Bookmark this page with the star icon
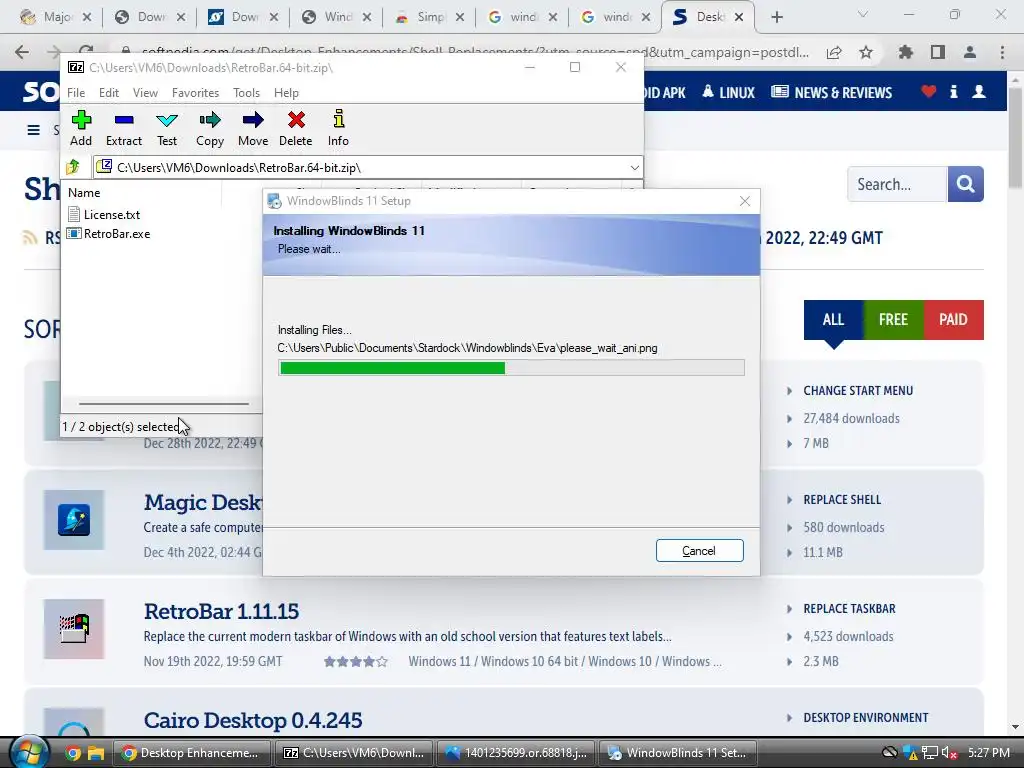Image resolution: width=1024 pixels, height=768 pixels. pos(866,52)
